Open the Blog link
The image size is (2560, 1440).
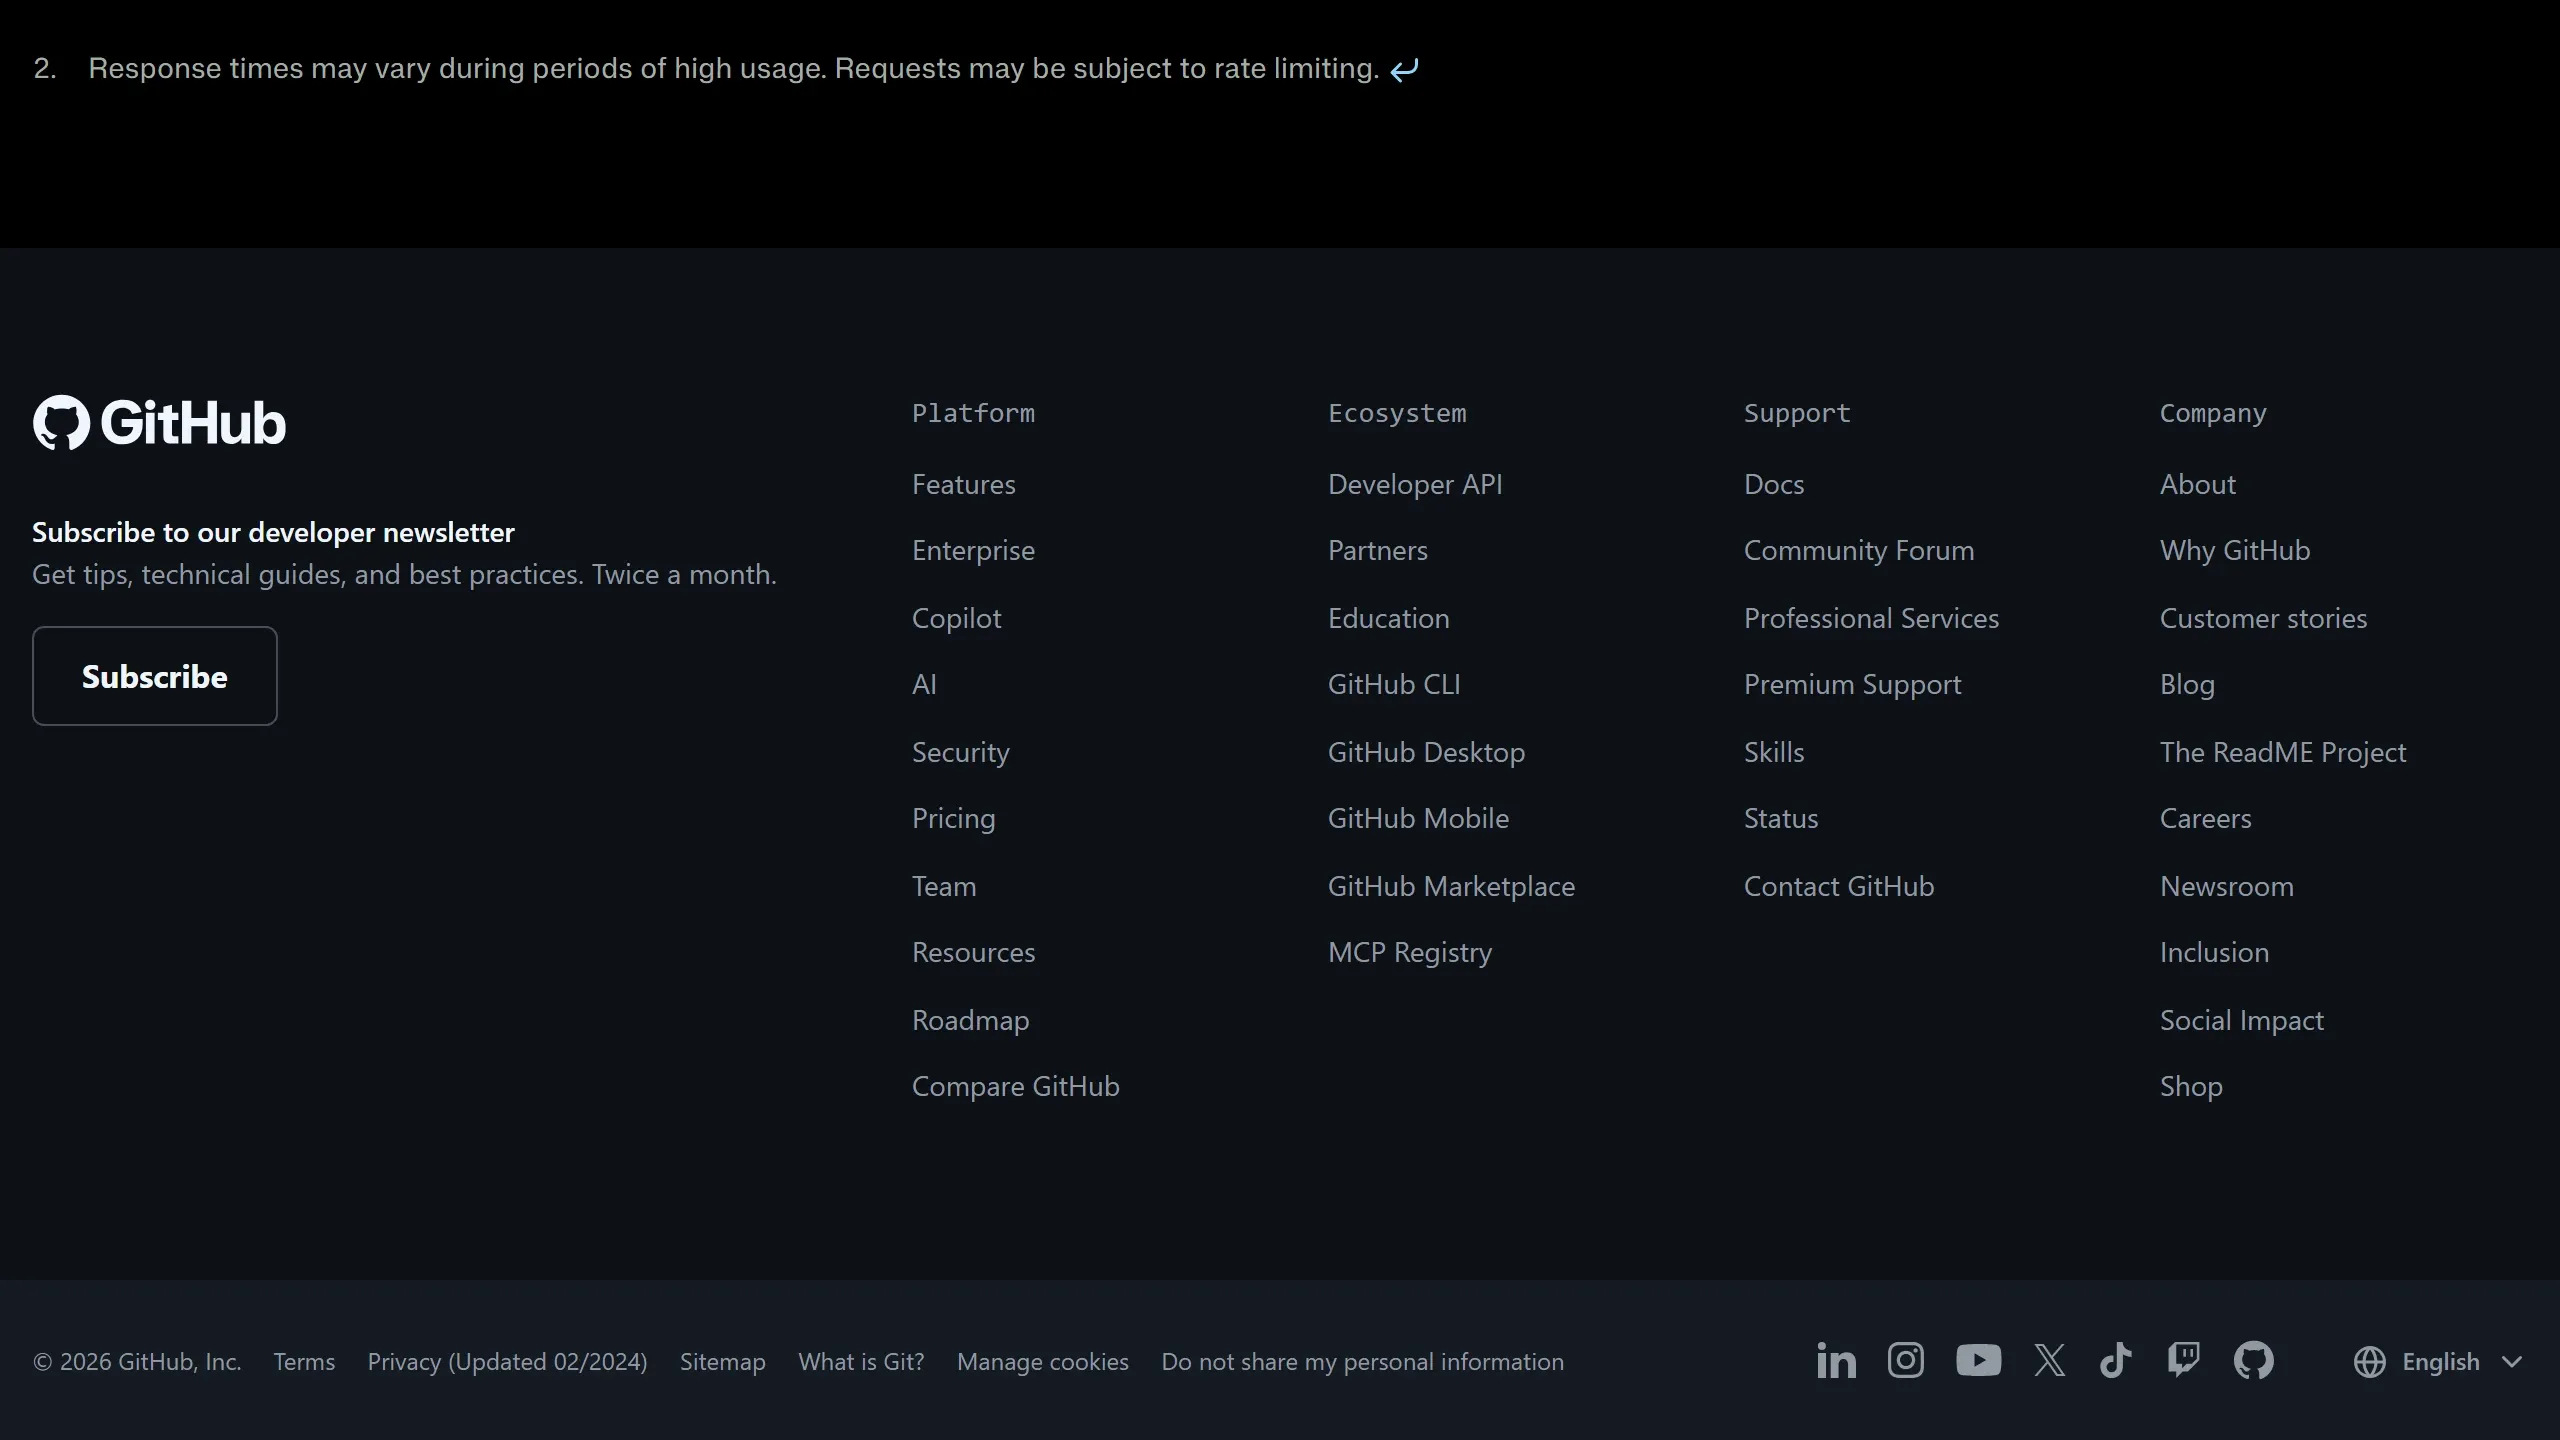point(2187,684)
